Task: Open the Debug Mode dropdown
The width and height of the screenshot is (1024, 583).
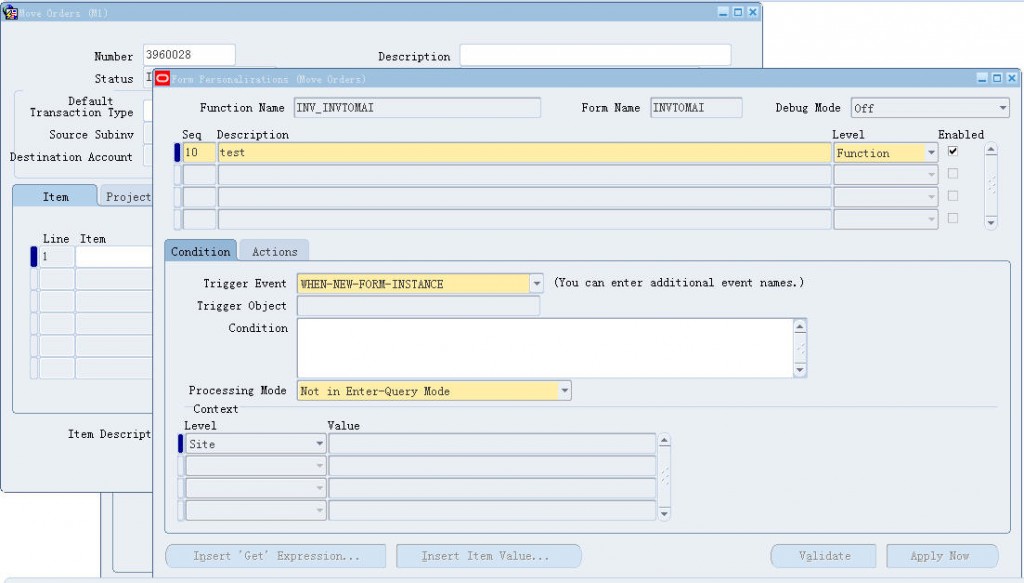Action: [x=1004, y=107]
